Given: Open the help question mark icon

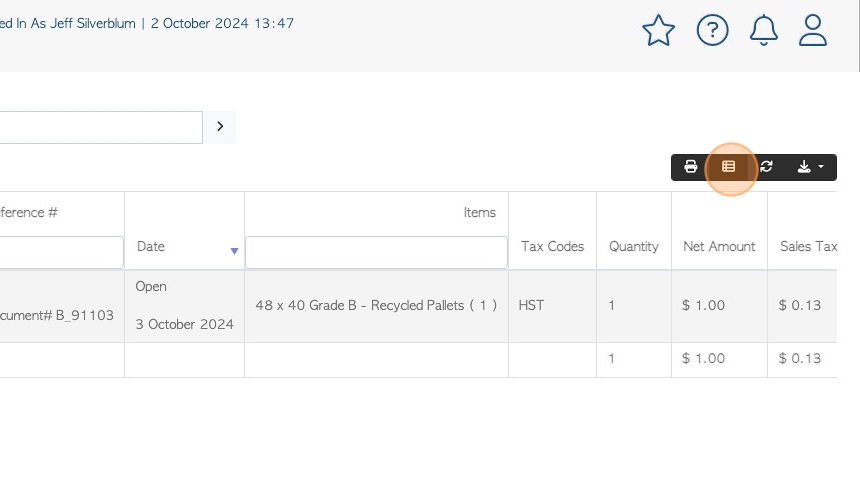Looking at the screenshot, I should point(712,30).
